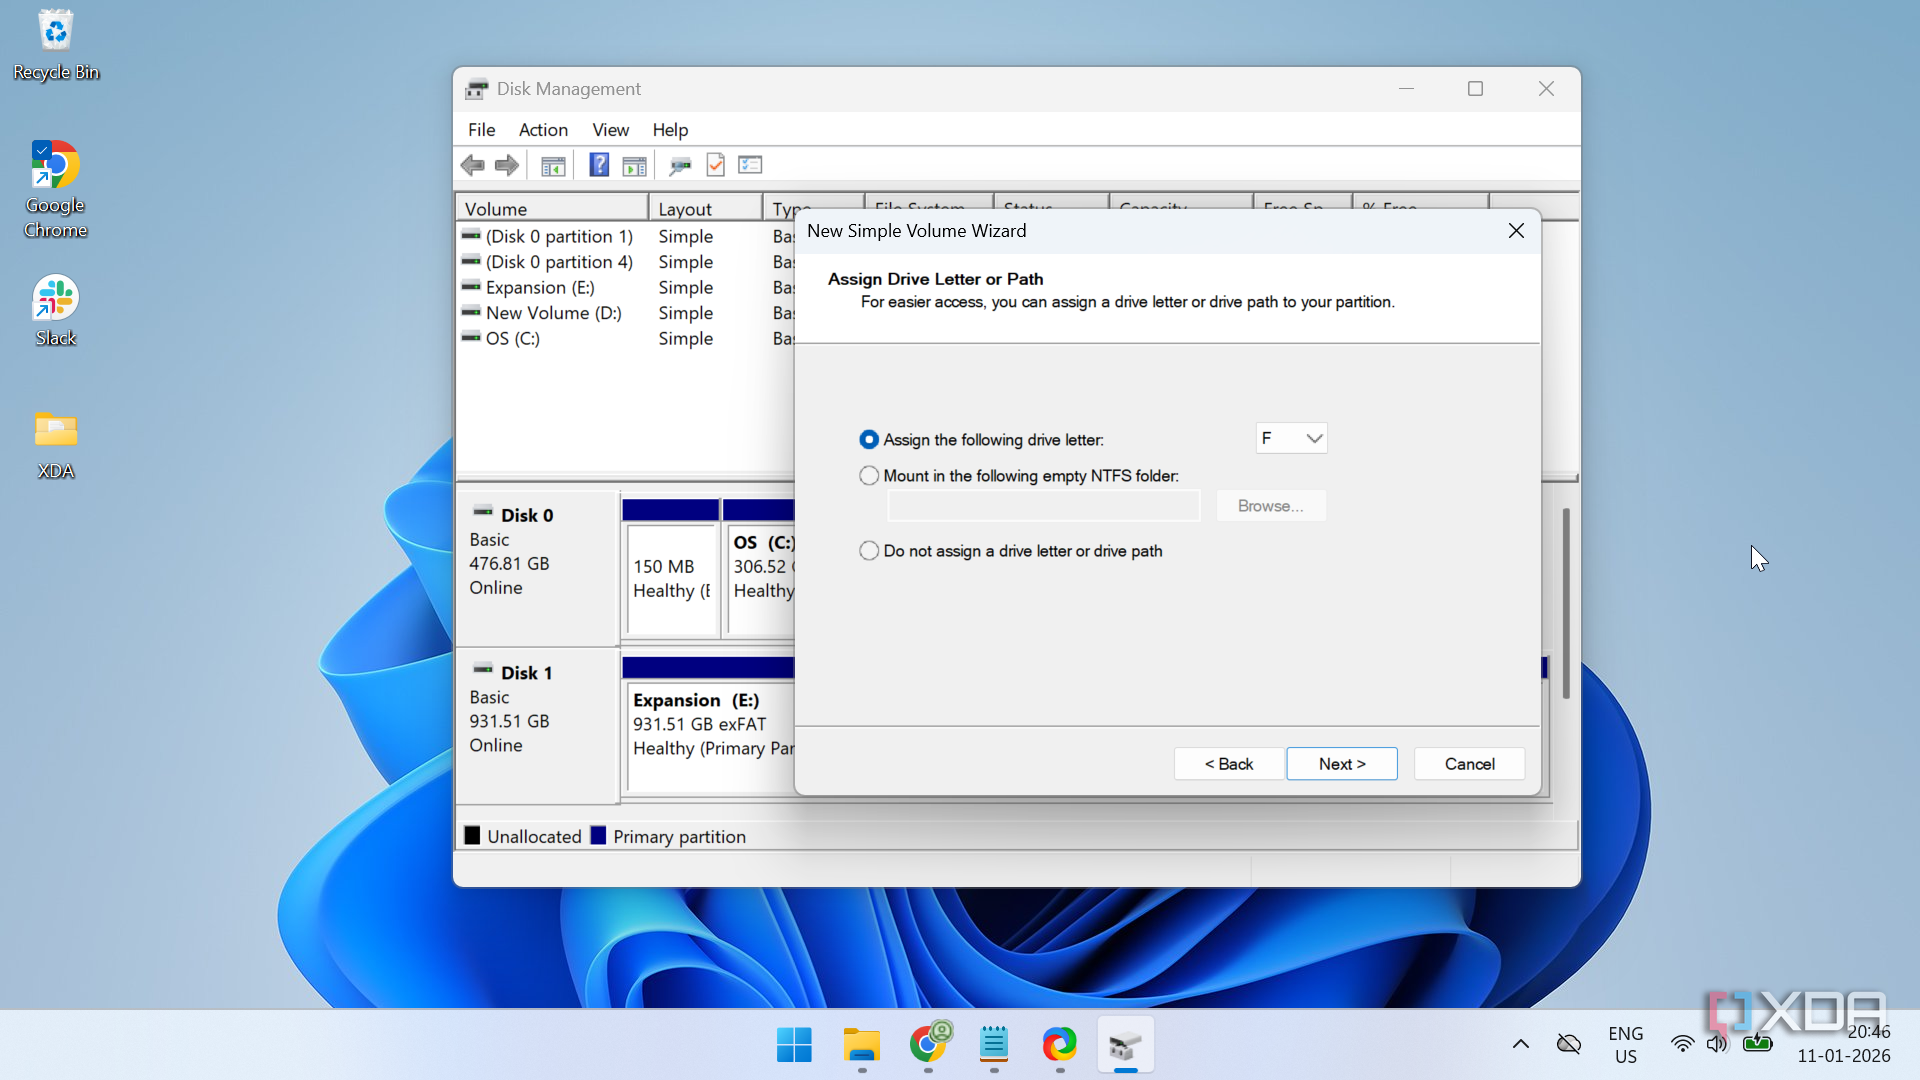The width and height of the screenshot is (1920, 1080).
Task: Select Google Chrome desktop shortcut
Action: pyautogui.click(x=56, y=190)
